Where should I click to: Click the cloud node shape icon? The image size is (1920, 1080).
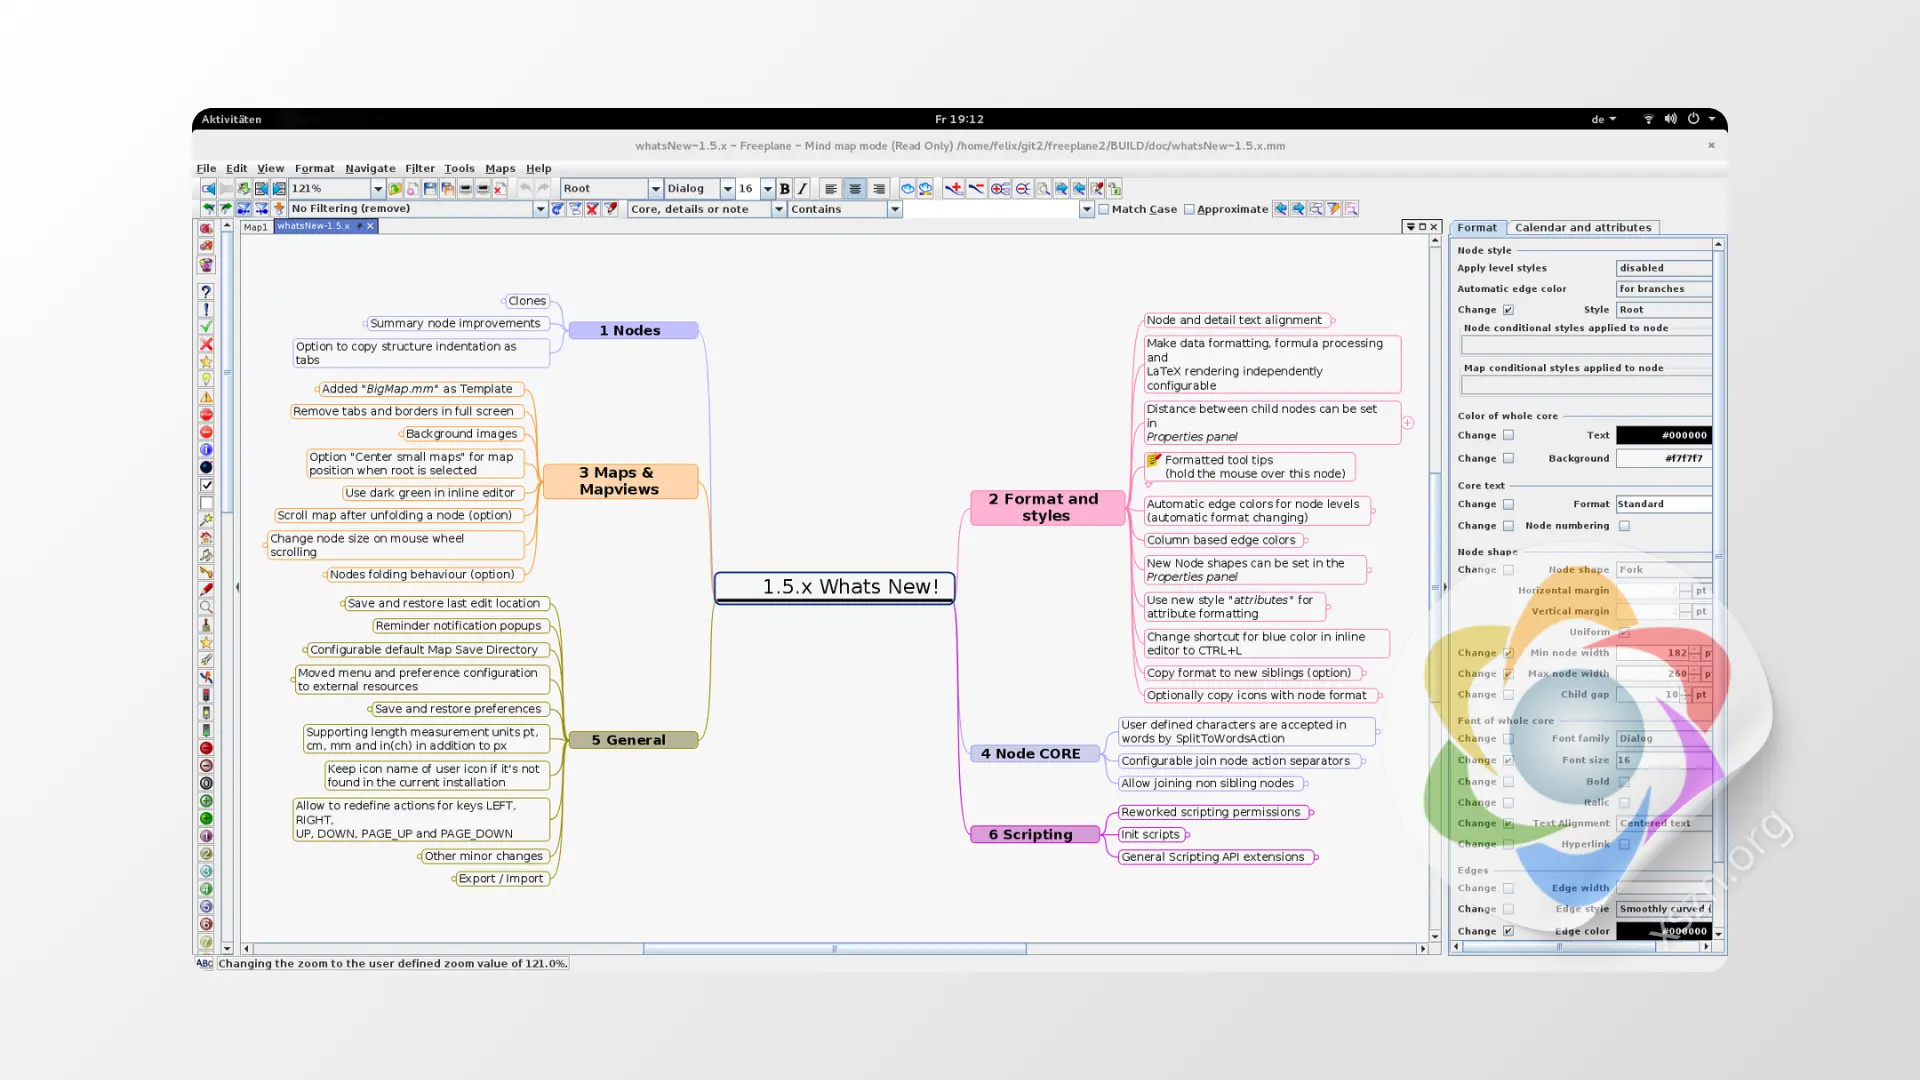click(x=907, y=188)
